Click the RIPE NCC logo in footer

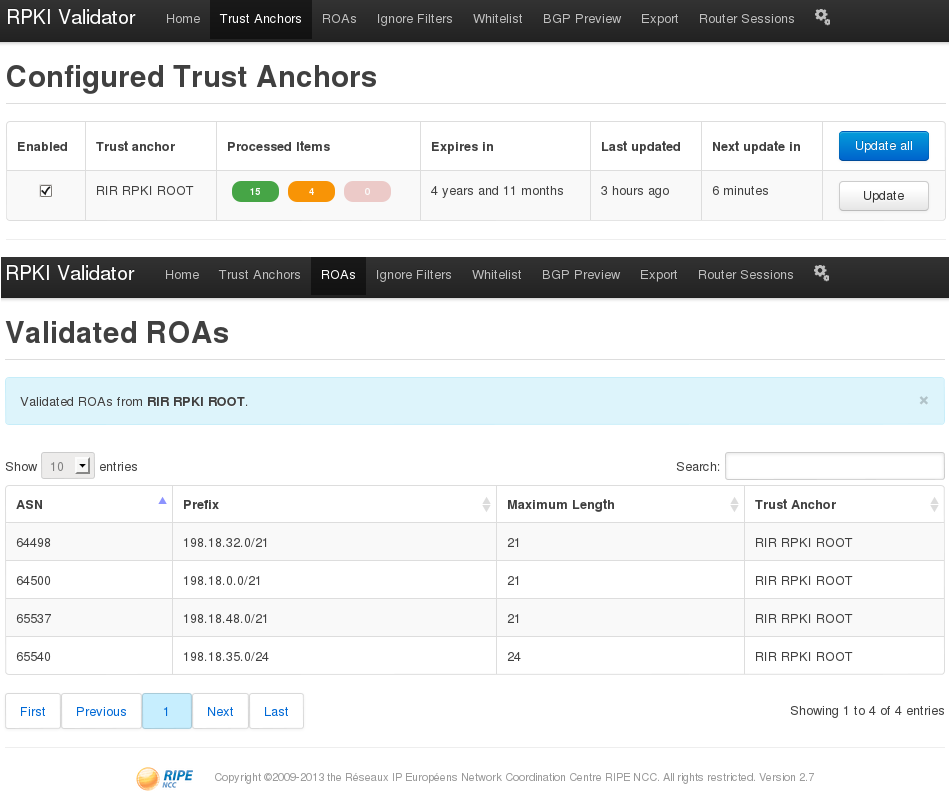[x=165, y=778]
